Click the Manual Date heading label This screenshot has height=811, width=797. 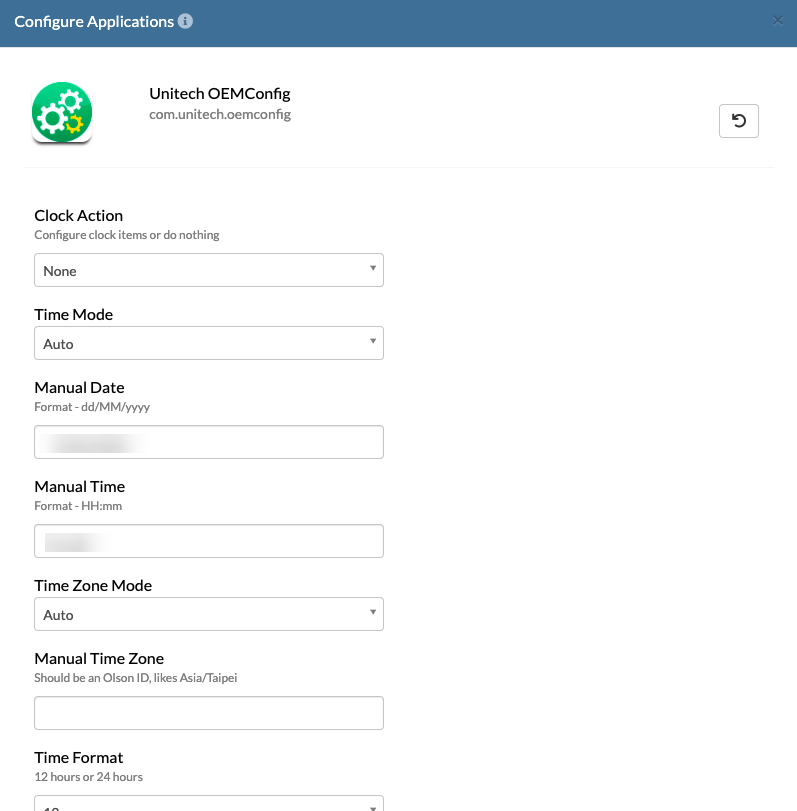[79, 387]
